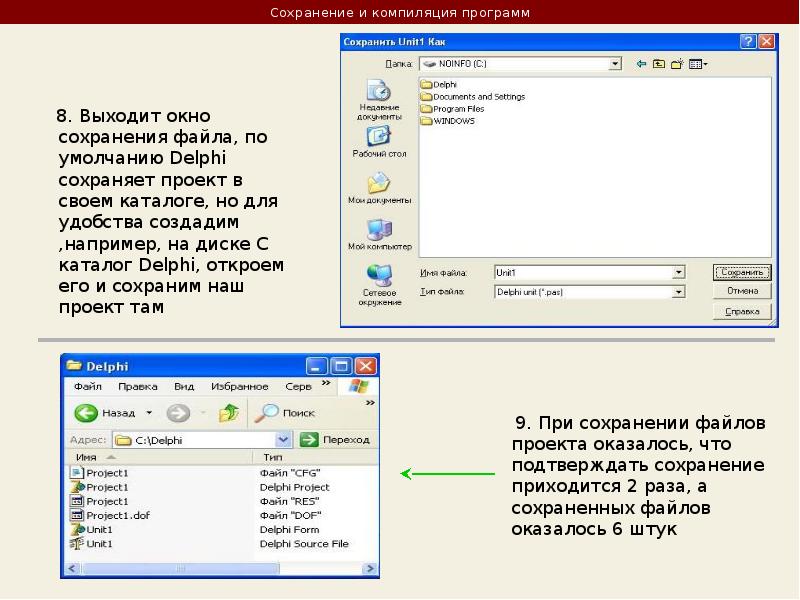Open the file type dropdown list
This screenshot has width=800, height=600.
(x=678, y=292)
